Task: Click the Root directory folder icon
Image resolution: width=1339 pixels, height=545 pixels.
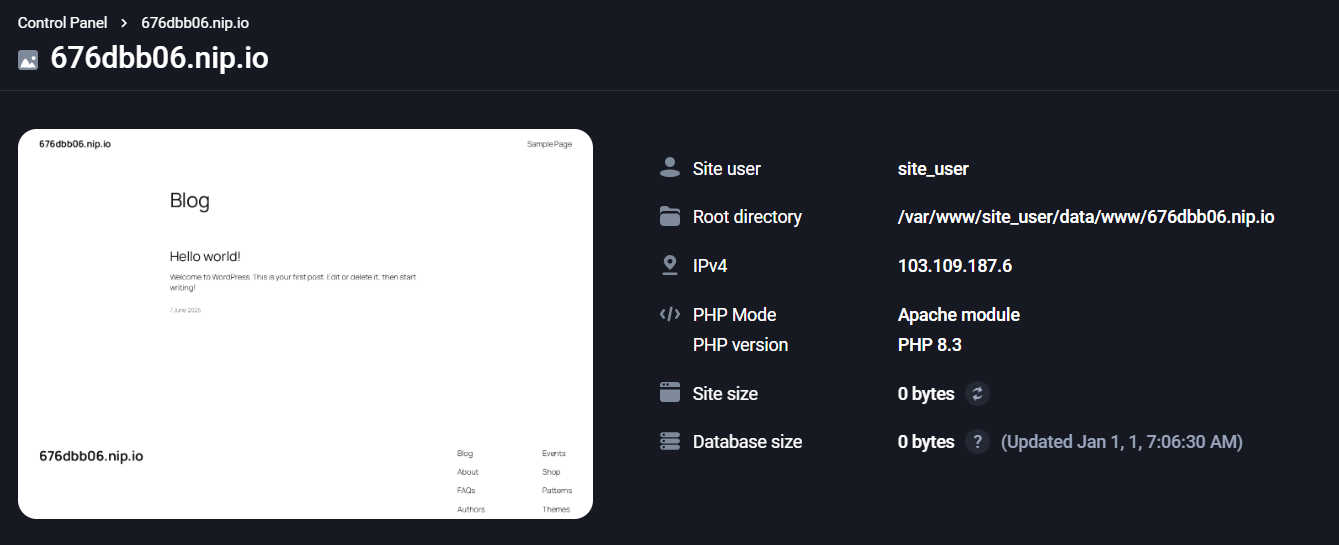Action: pyautogui.click(x=670, y=216)
